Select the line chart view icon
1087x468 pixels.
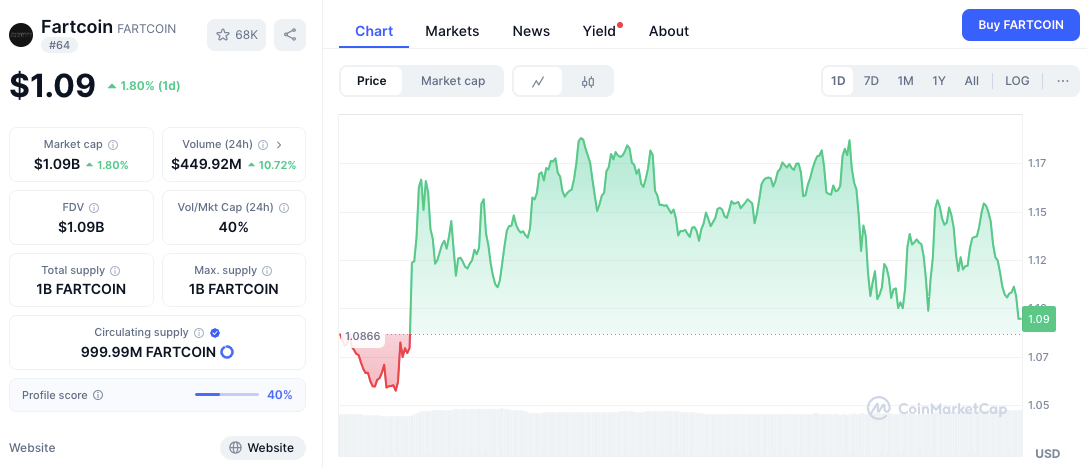pyautogui.click(x=538, y=81)
